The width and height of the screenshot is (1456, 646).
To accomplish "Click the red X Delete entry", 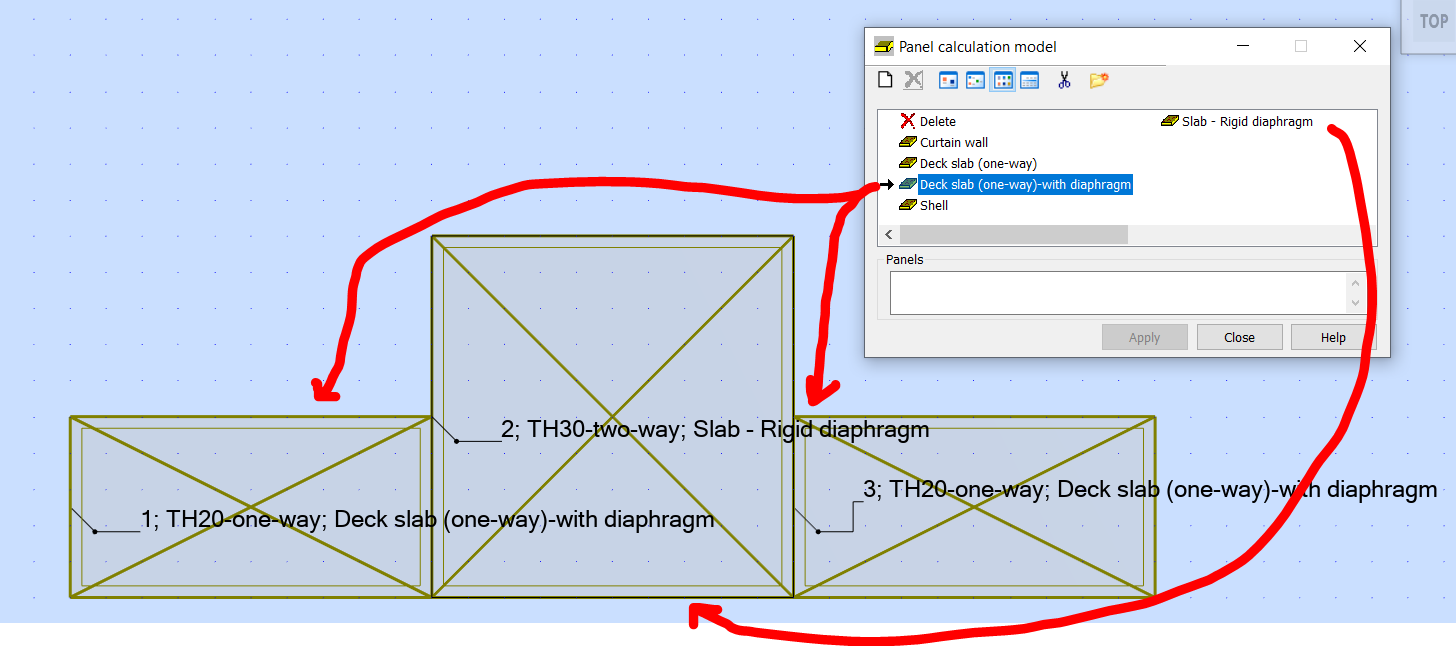I will 934,121.
